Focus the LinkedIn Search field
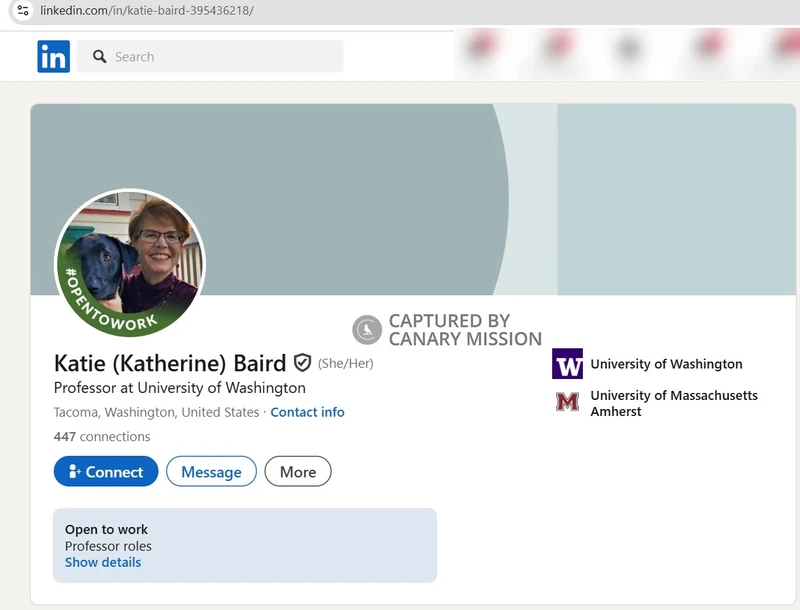 pyautogui.click(x=210, y=56)
